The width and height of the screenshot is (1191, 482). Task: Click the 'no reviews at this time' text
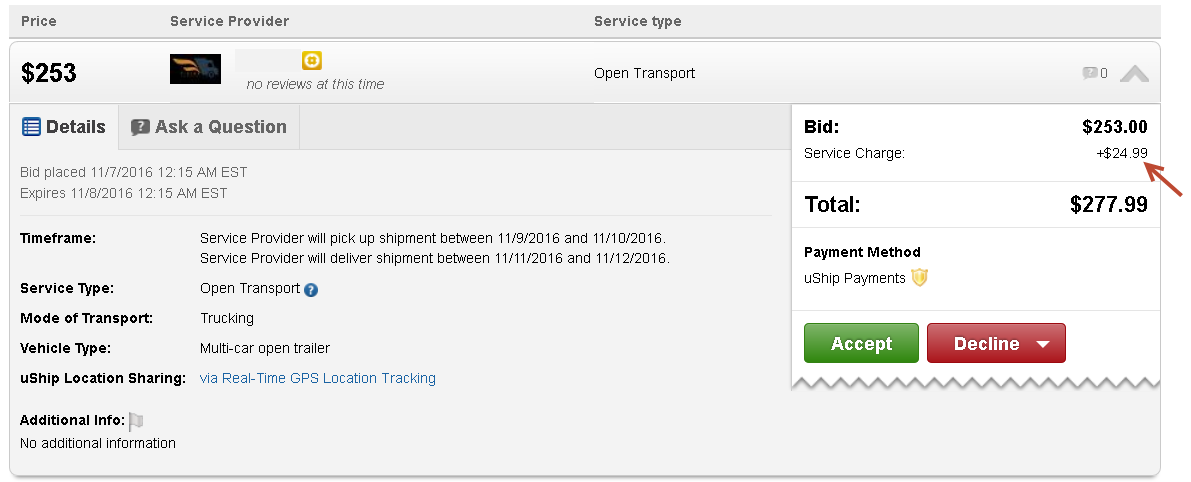[315, 84]
